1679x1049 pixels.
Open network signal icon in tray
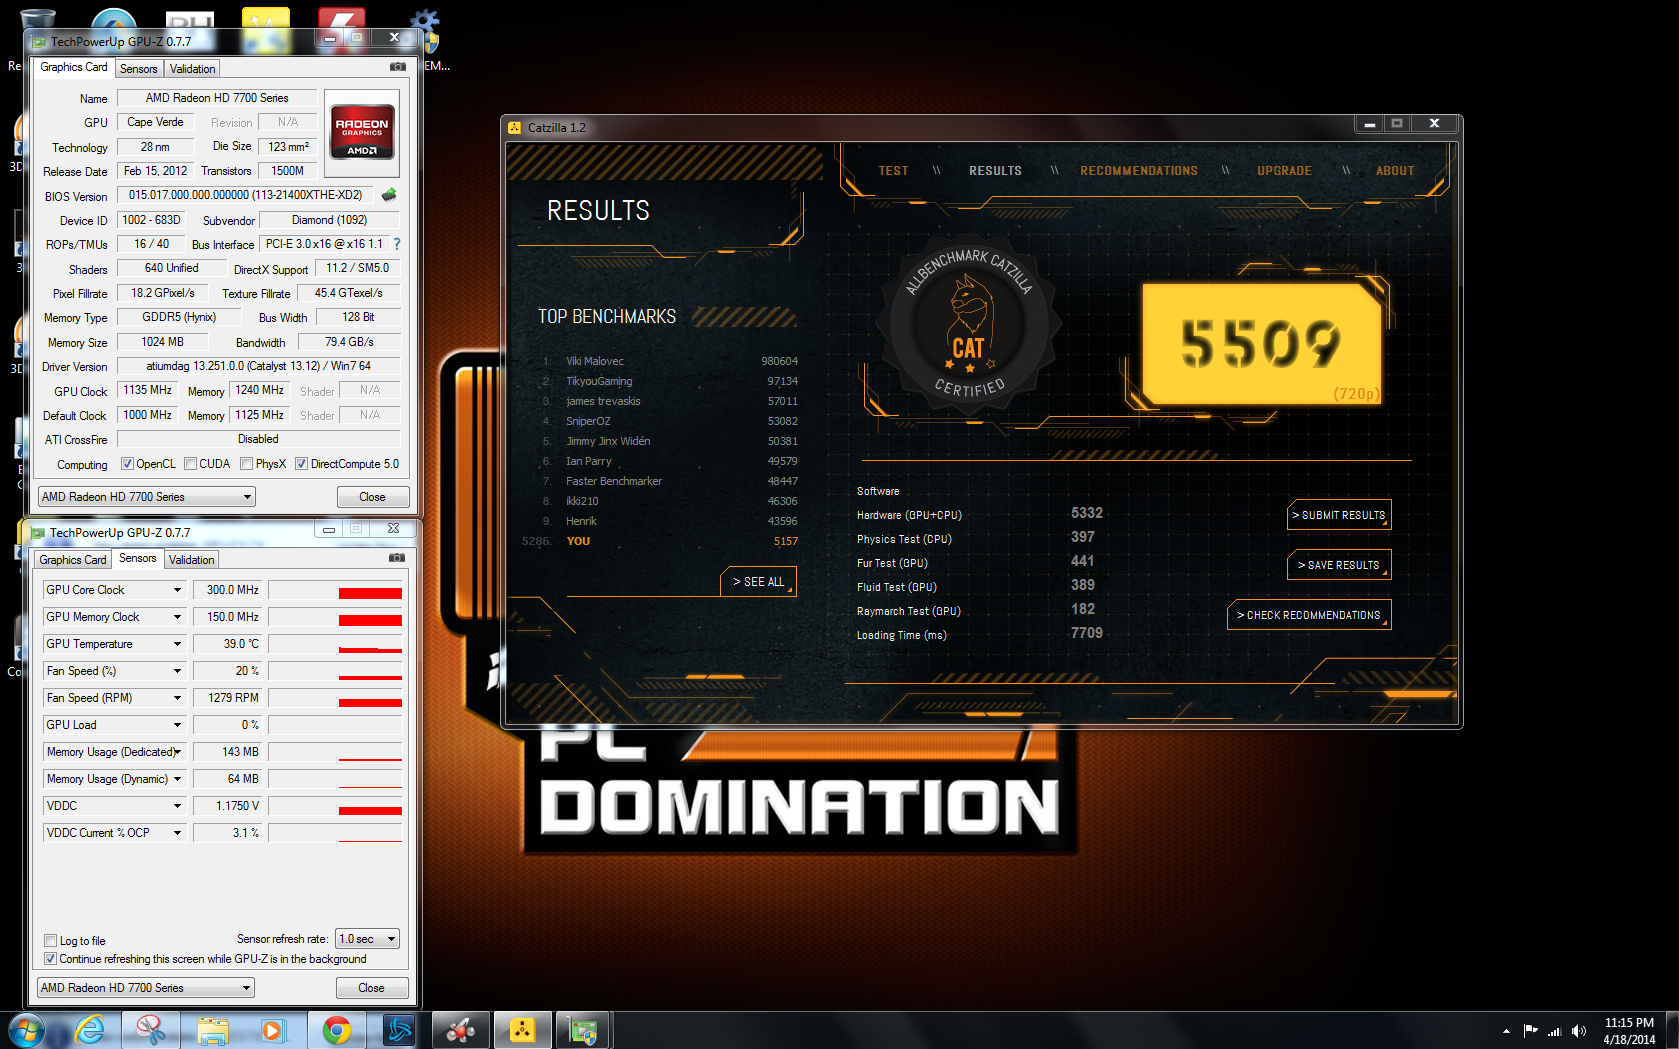click(1554, 1031)
